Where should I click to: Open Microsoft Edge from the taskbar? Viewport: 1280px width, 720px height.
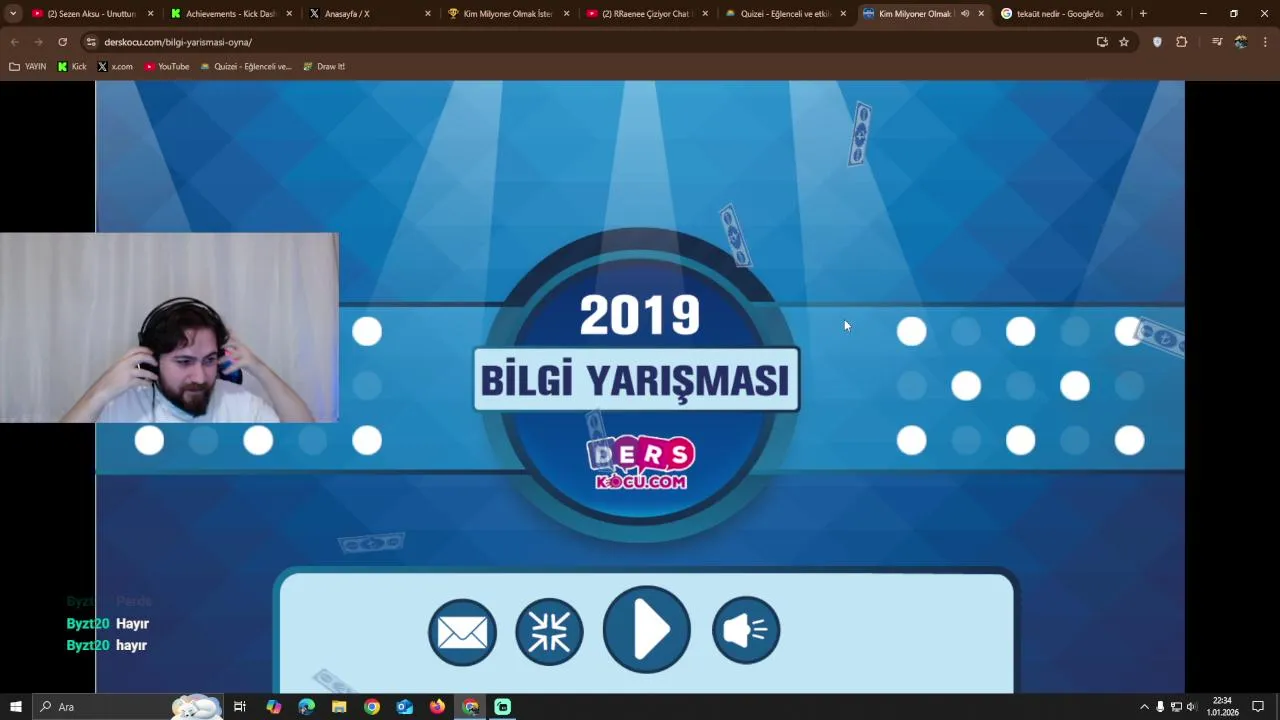coord(307,707)
